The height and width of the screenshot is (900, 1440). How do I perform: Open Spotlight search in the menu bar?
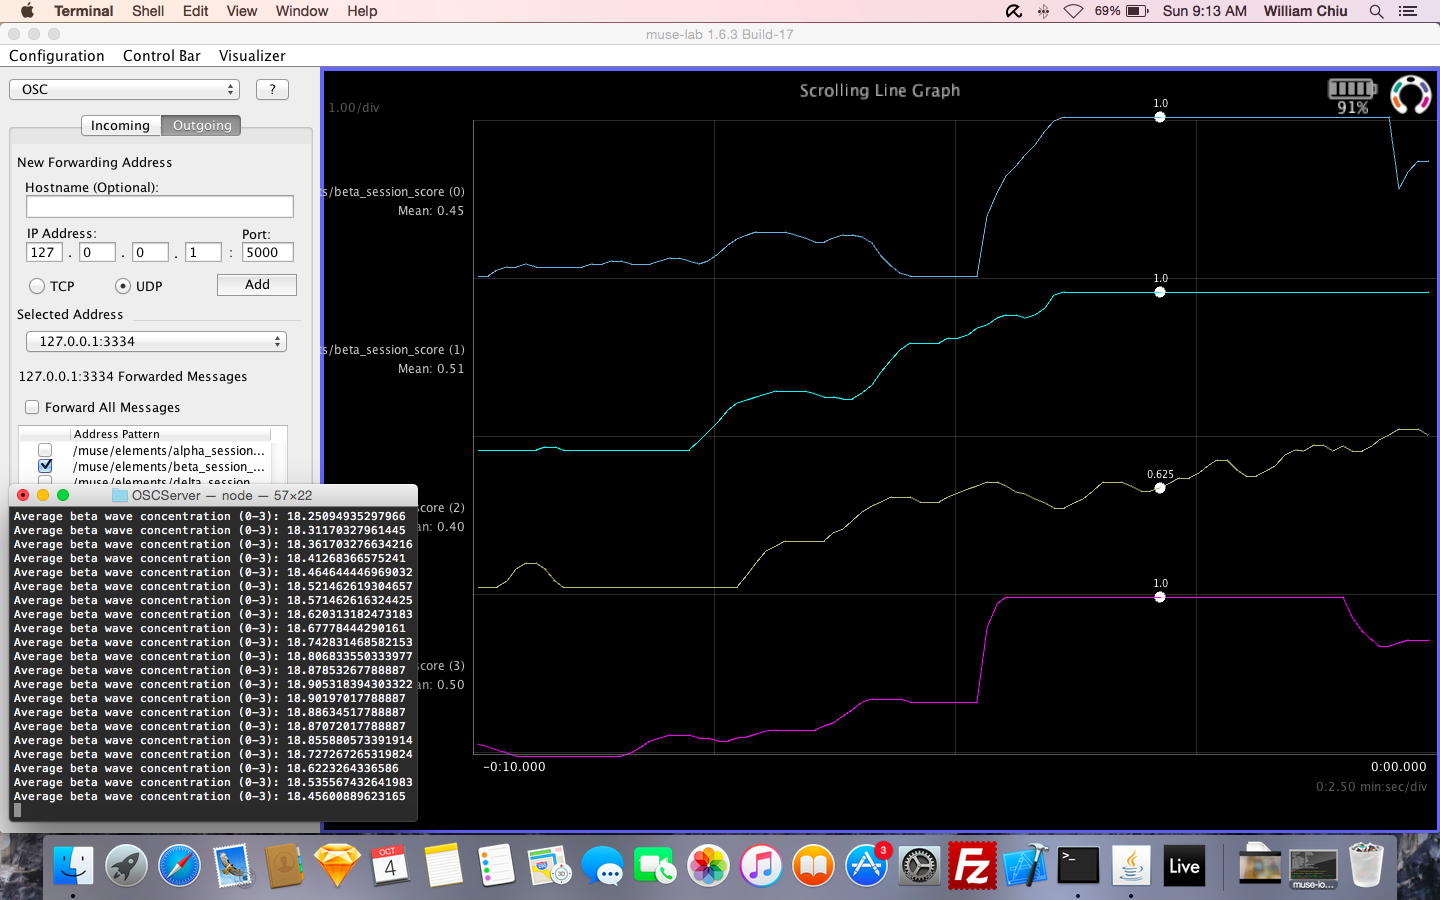(1376, 11)
